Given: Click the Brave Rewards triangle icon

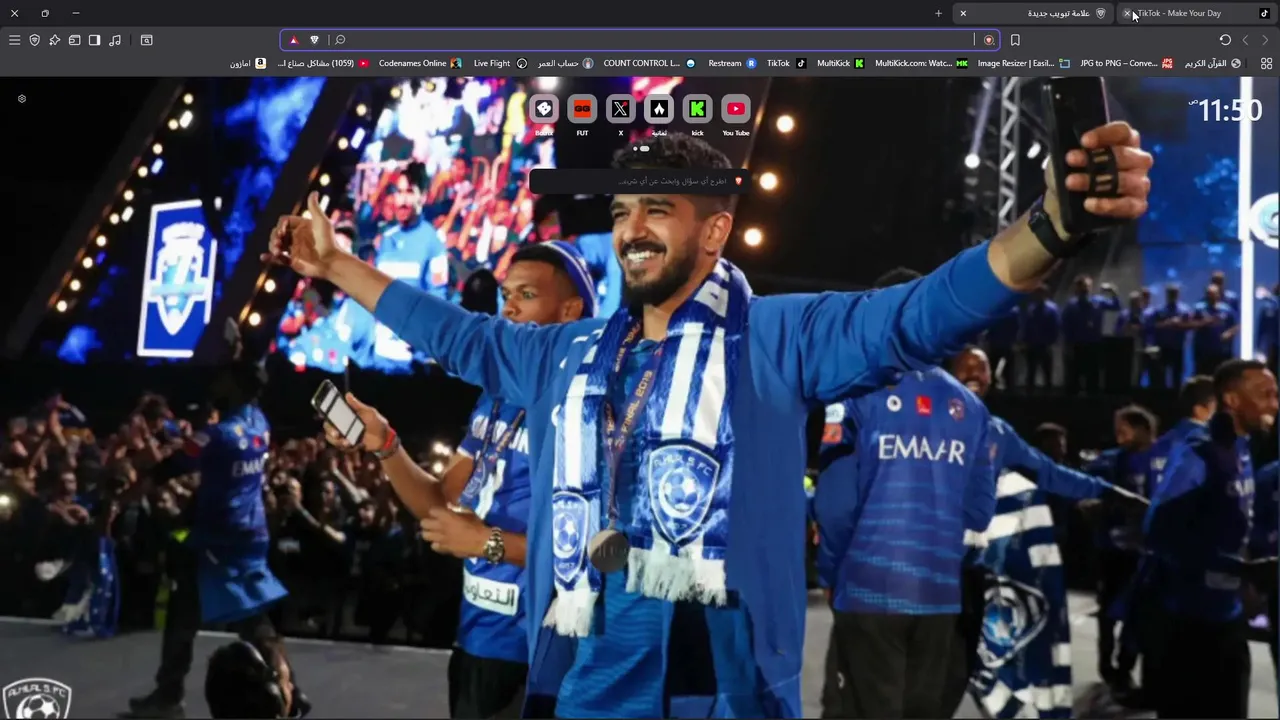Looking at the screenshot, I should point(294,40).
